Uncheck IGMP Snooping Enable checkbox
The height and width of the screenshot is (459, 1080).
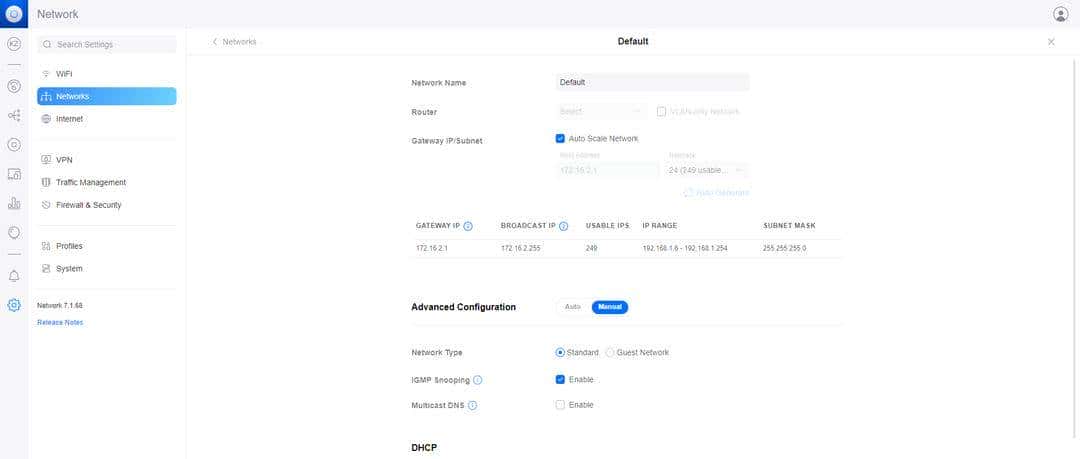[560, 380]
